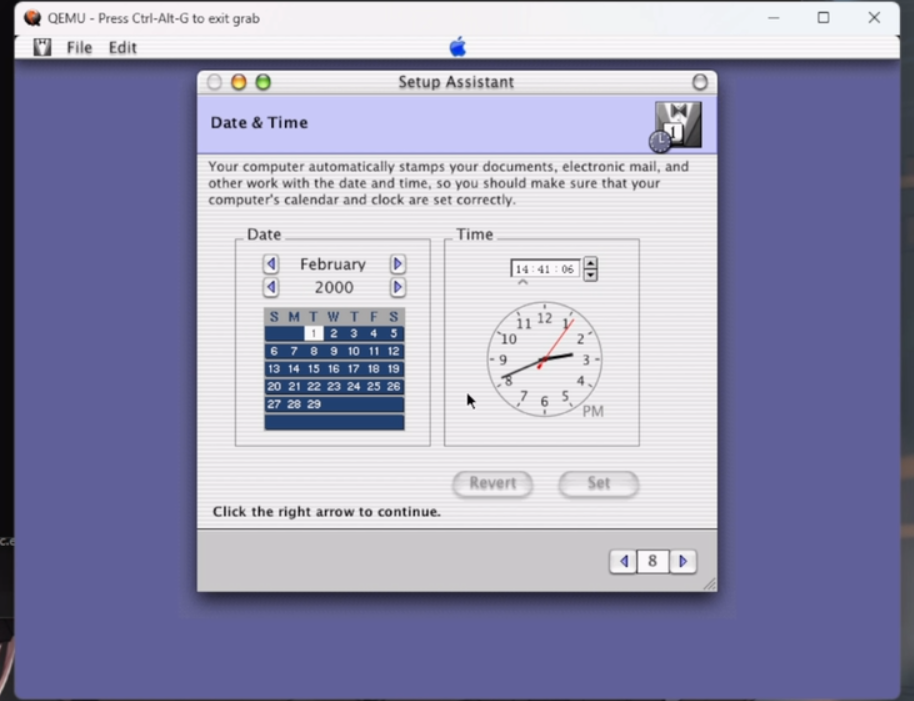Click the analog clock face

(x=544, y=359)
